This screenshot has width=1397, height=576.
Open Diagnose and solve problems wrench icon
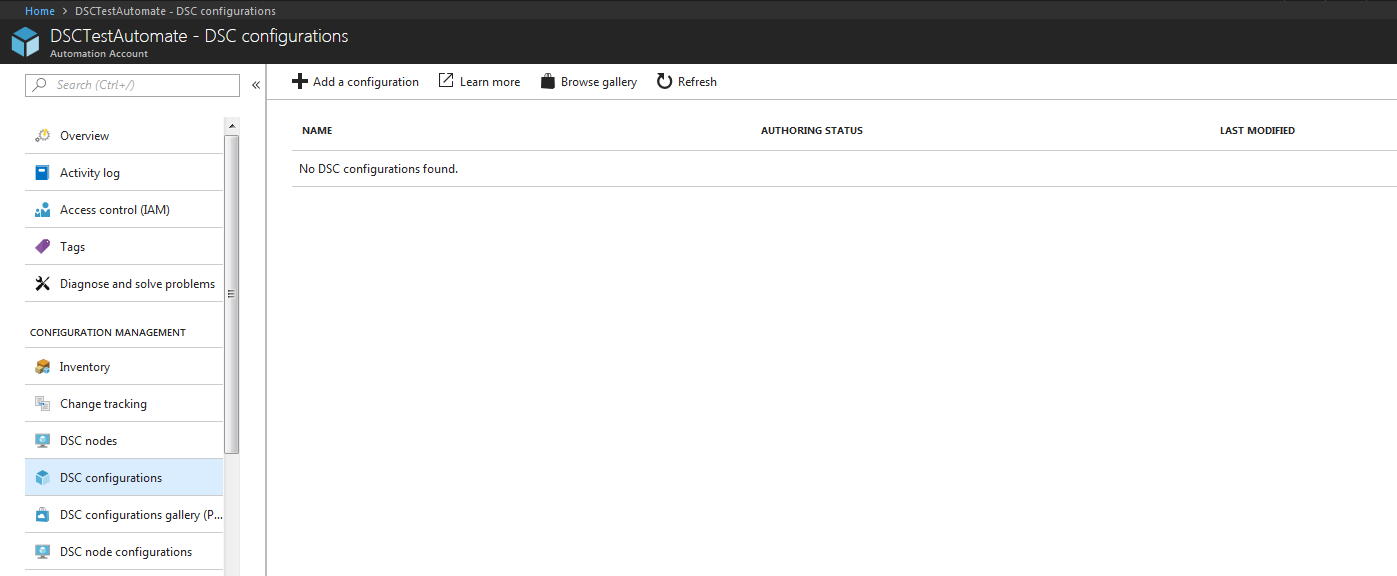click(41, 283)
